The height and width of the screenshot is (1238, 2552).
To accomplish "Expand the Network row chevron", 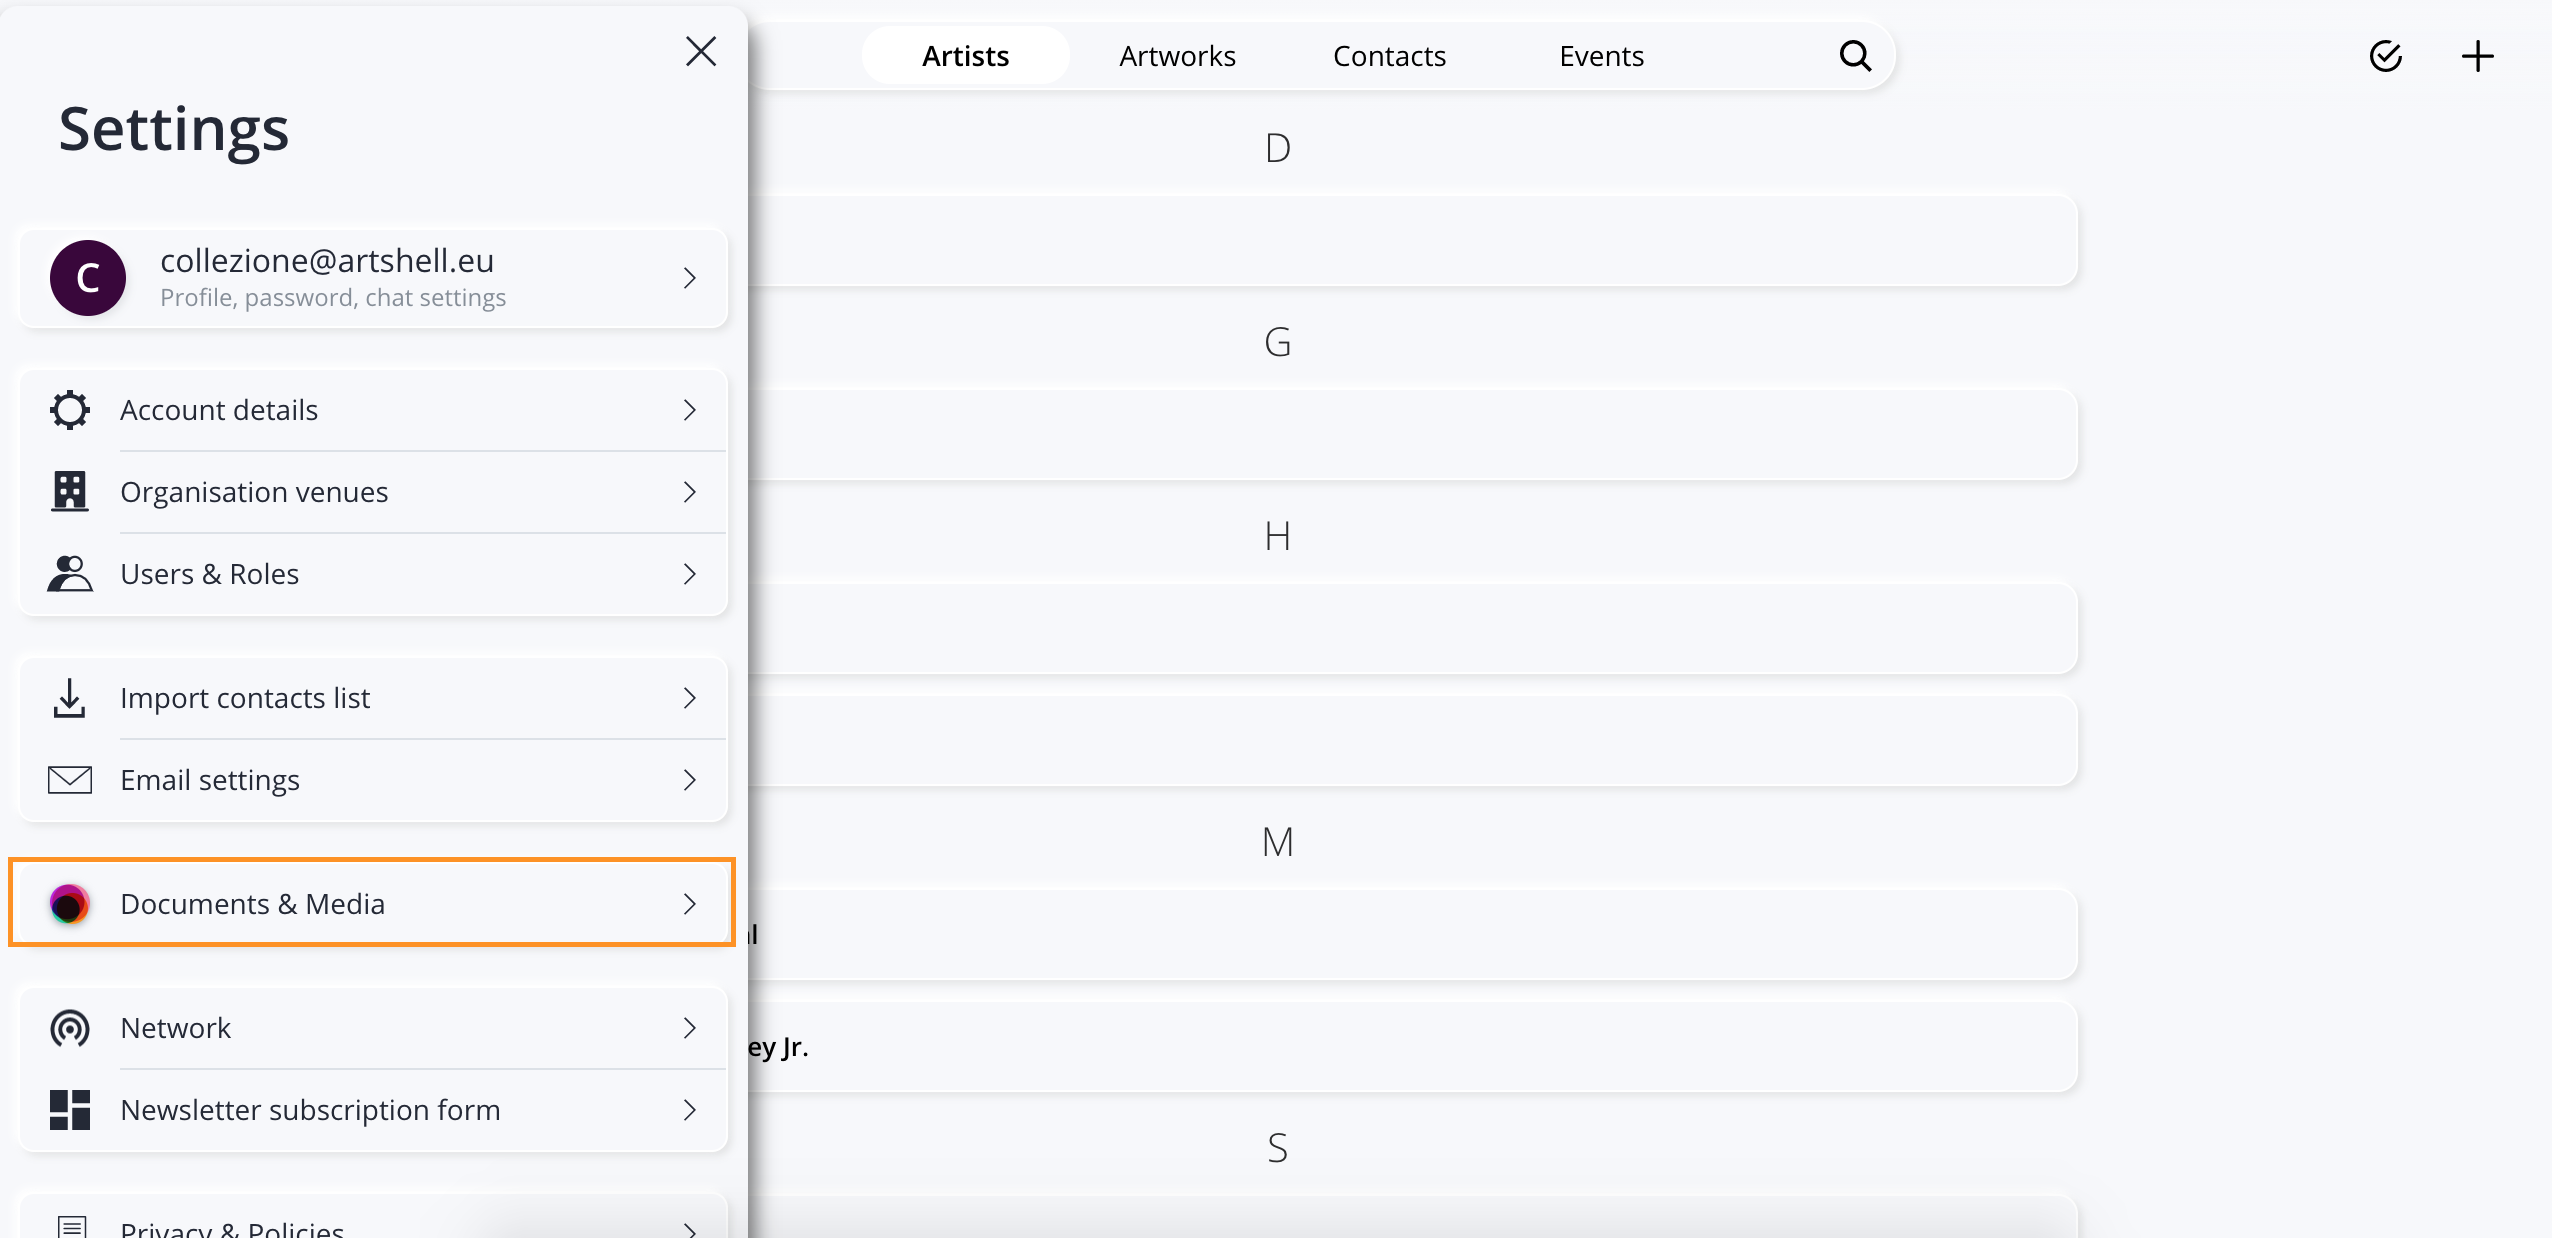I will (x=689, y=1028).
